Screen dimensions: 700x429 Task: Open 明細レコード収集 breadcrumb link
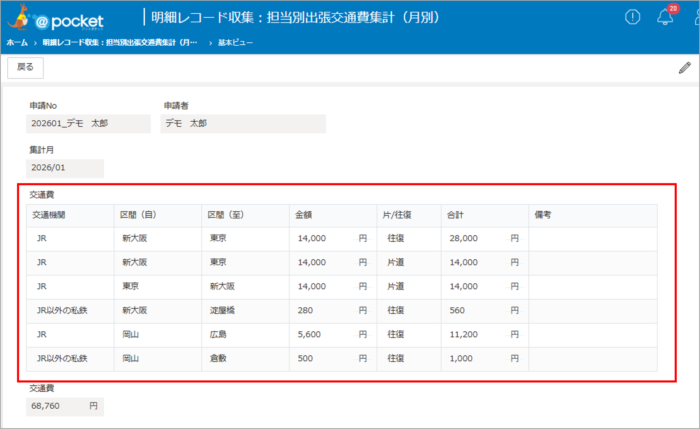click(120, 42)
